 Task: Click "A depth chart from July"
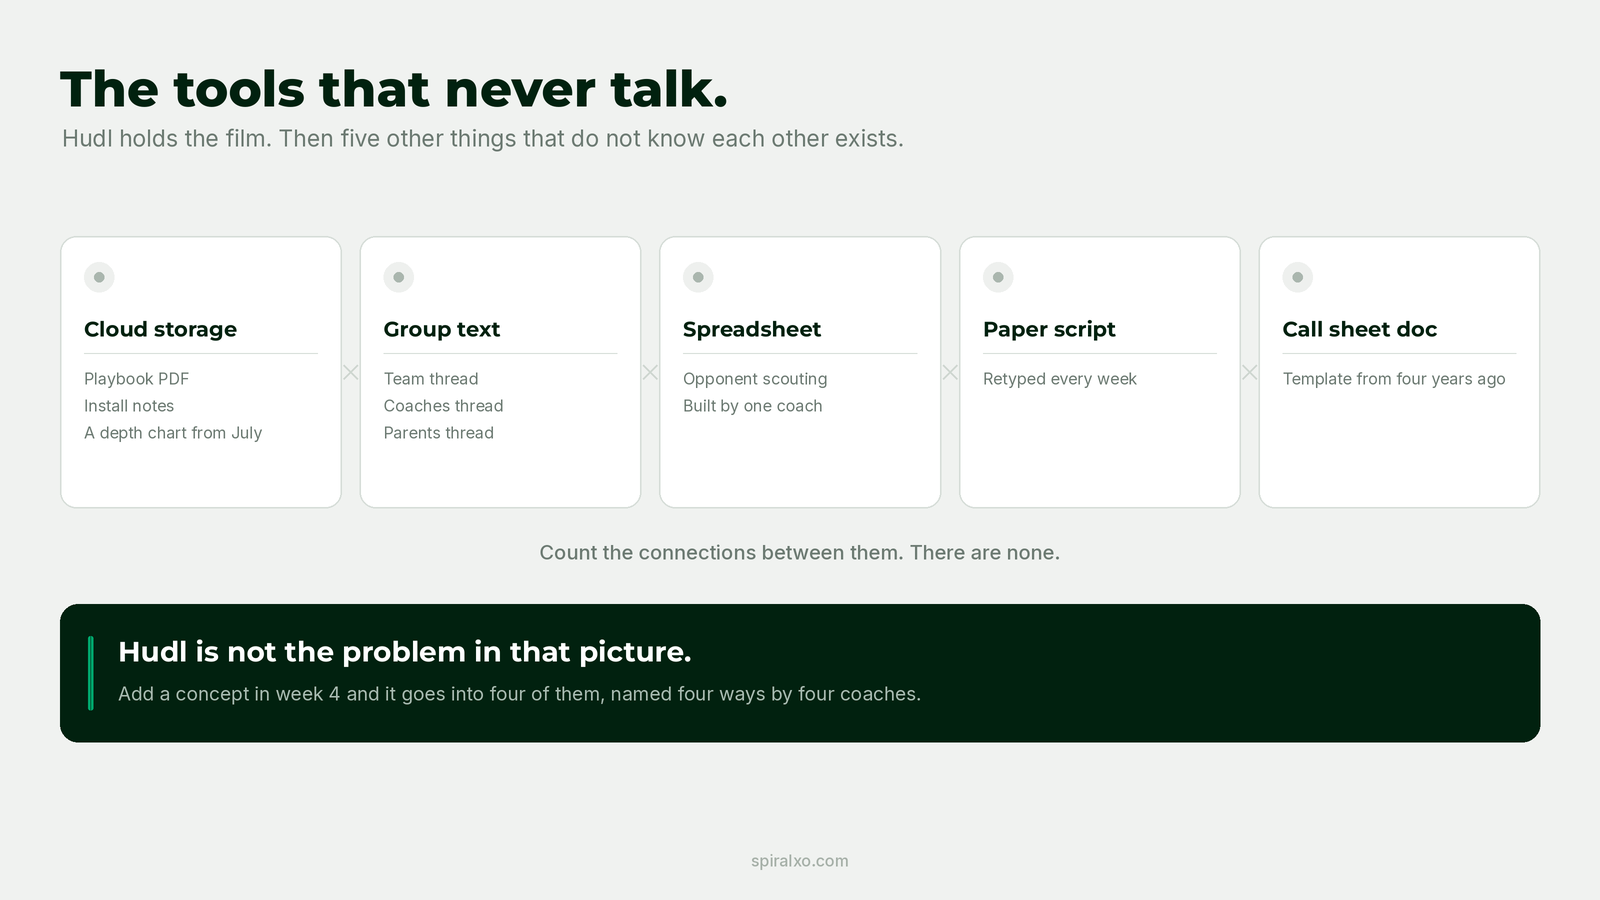[173, 433]
